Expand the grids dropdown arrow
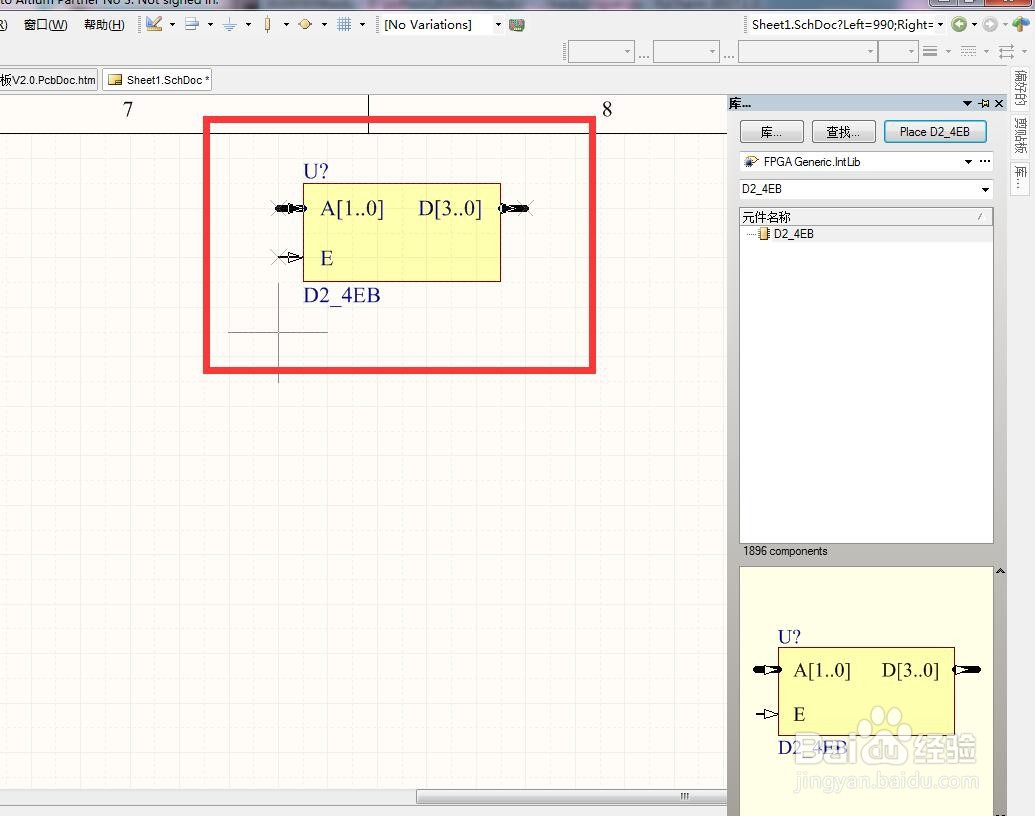 coord(362,24)
